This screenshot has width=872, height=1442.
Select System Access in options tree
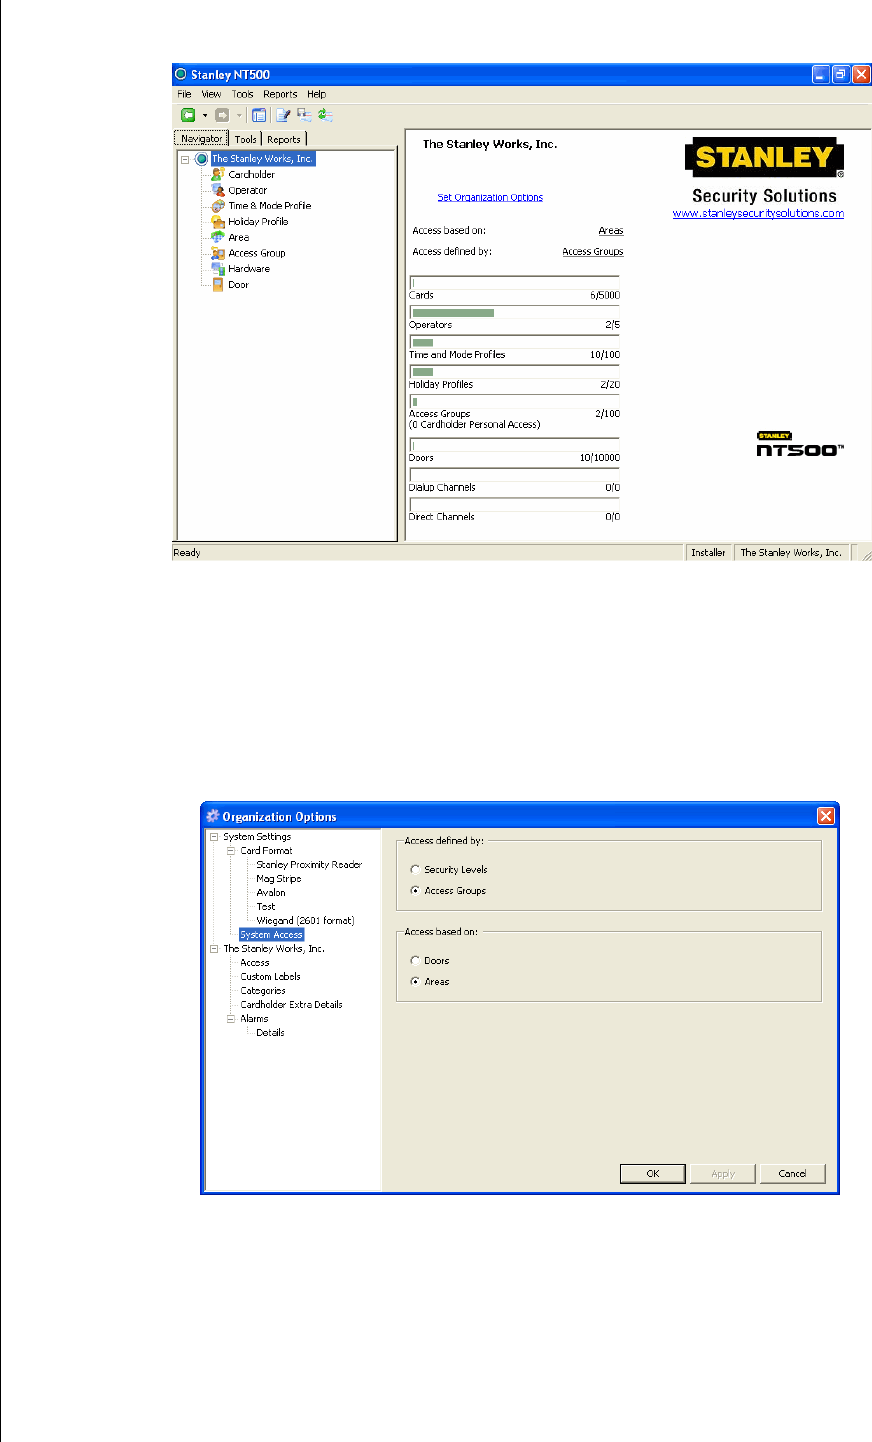[272, 935]
